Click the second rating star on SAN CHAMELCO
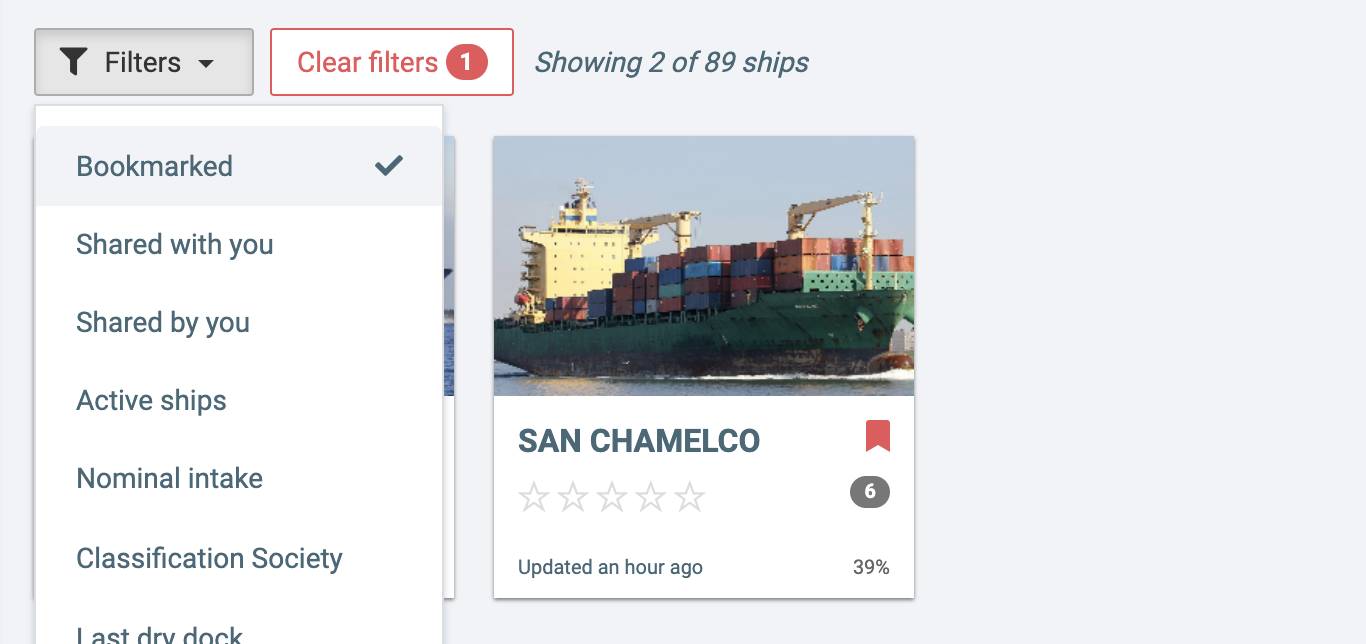1366x644 pixels. tap(573, 497)
